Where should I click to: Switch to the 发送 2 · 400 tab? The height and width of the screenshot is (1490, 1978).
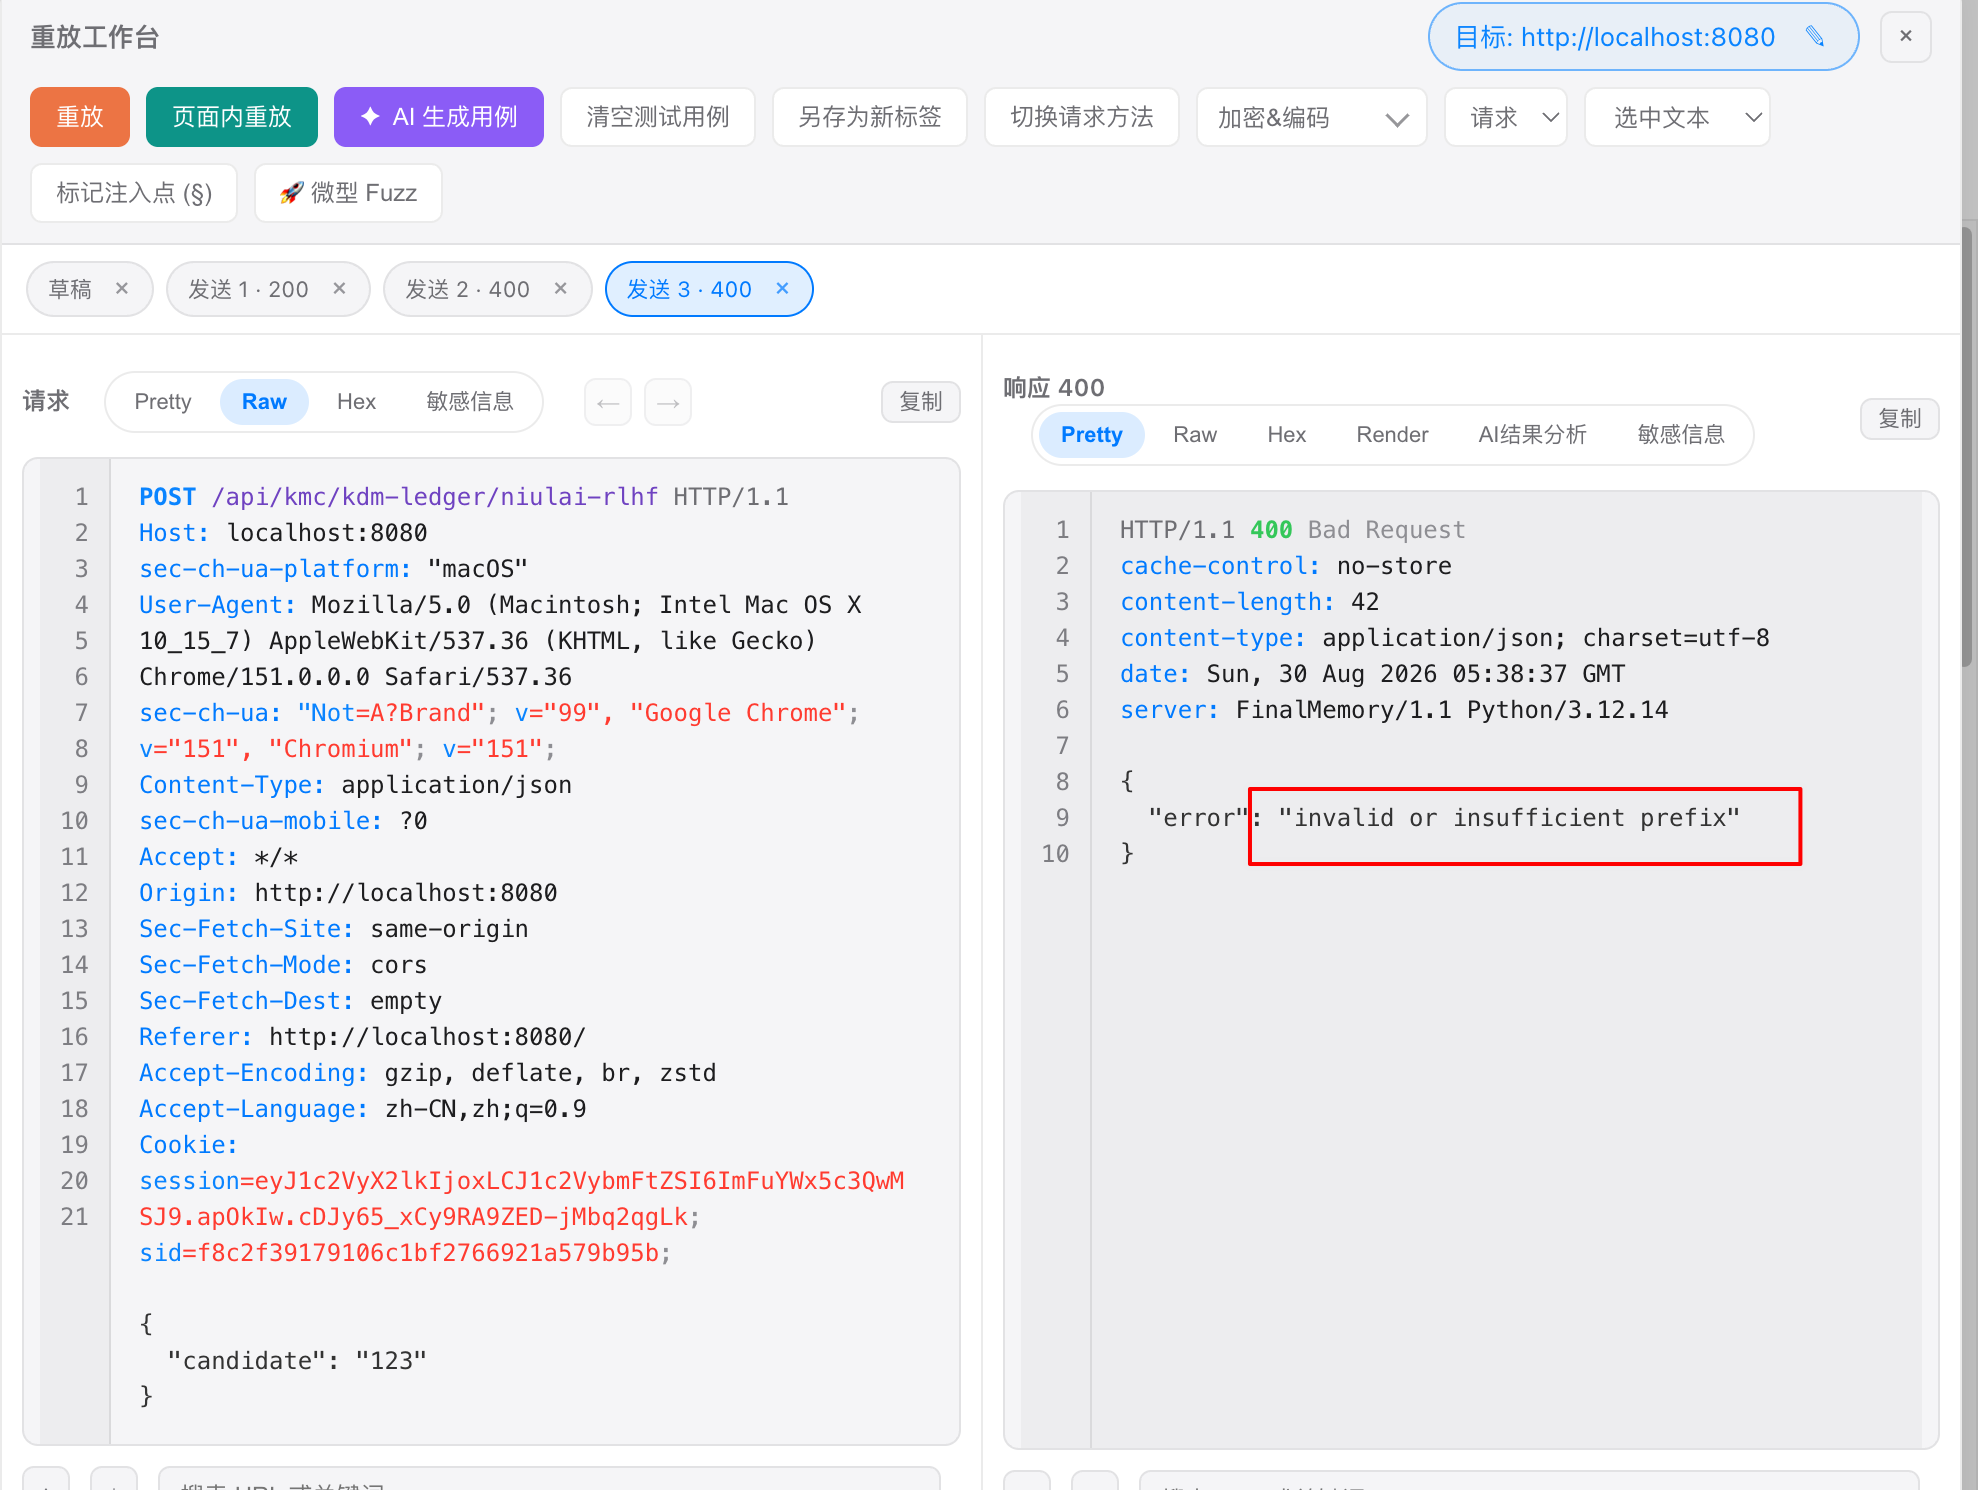467,289
